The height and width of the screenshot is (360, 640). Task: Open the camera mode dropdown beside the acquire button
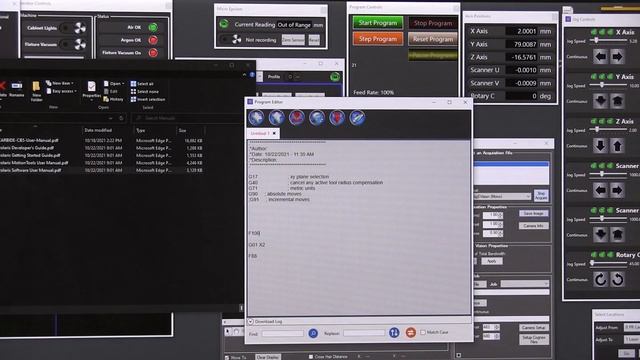502,196
